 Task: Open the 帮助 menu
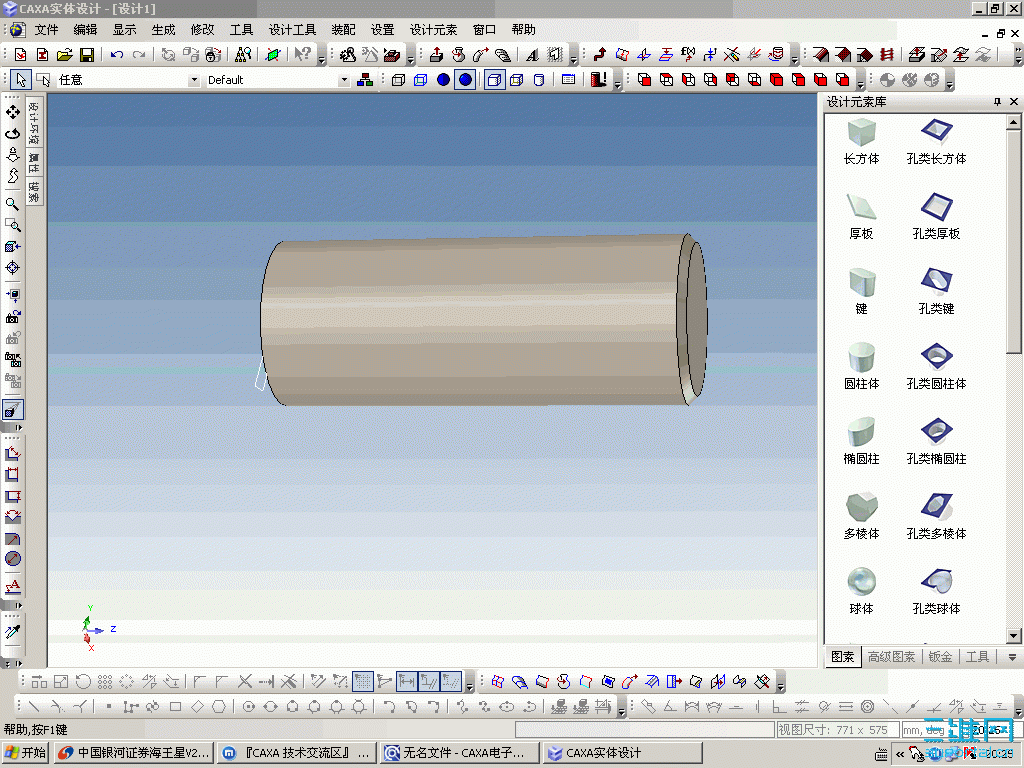coord(524,29)
